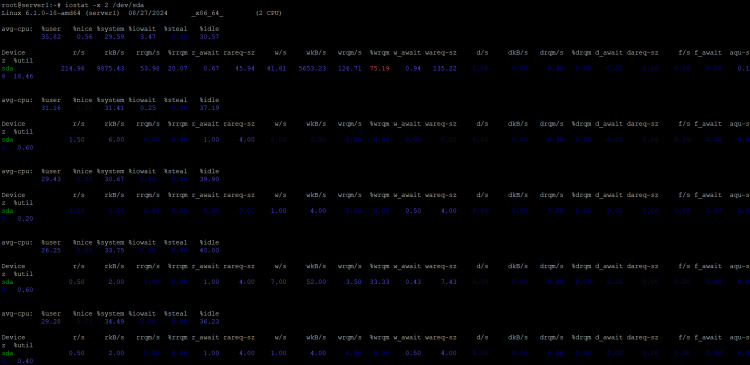
Task: Click the %idle value 40.00
Action: point(210,250)
